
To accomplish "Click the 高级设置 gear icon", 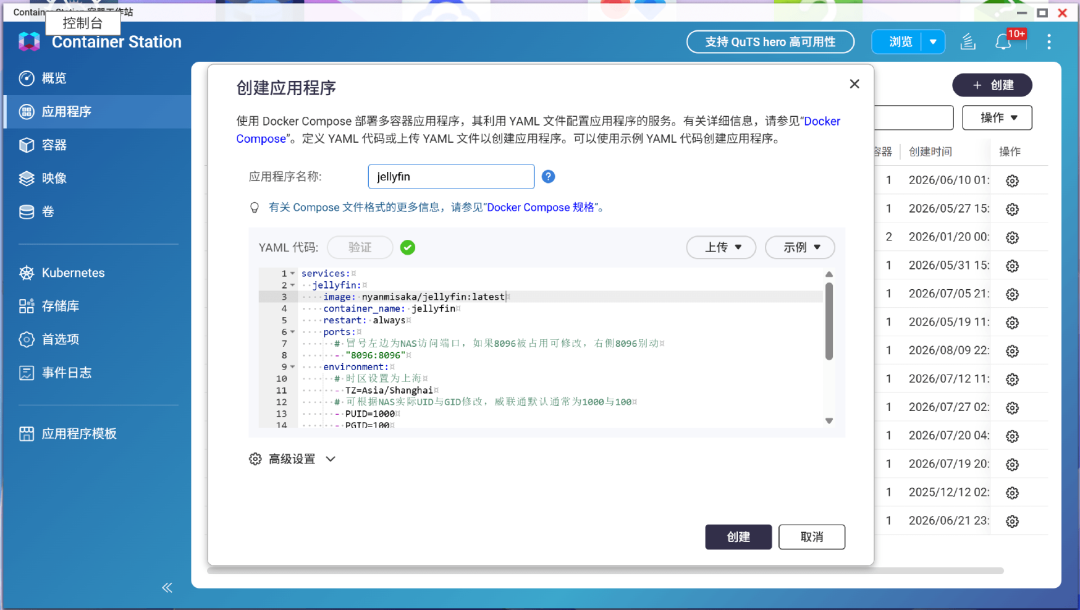I will click(x=255, y=459).
